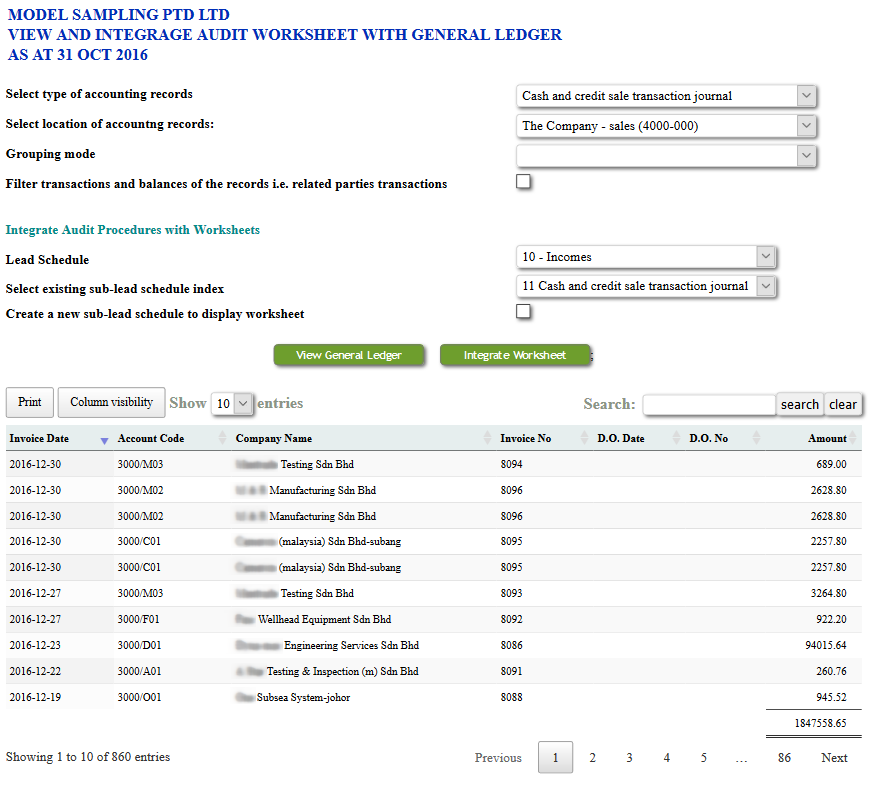Toggle filter related parties transactions checkbox
881x785 pixels.
pyautogui.click(x=523, y=182)
